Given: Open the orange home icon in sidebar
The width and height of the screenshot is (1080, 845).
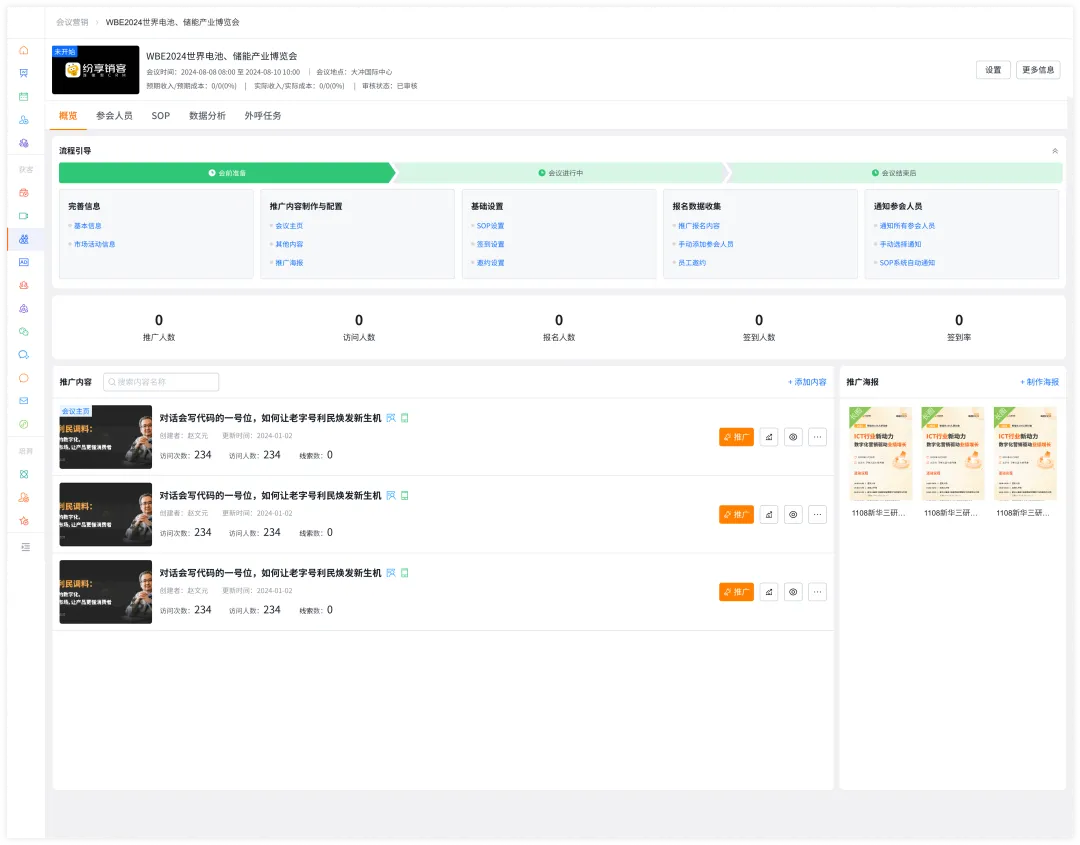Looking at the screenshot, I should pos(23,50).
